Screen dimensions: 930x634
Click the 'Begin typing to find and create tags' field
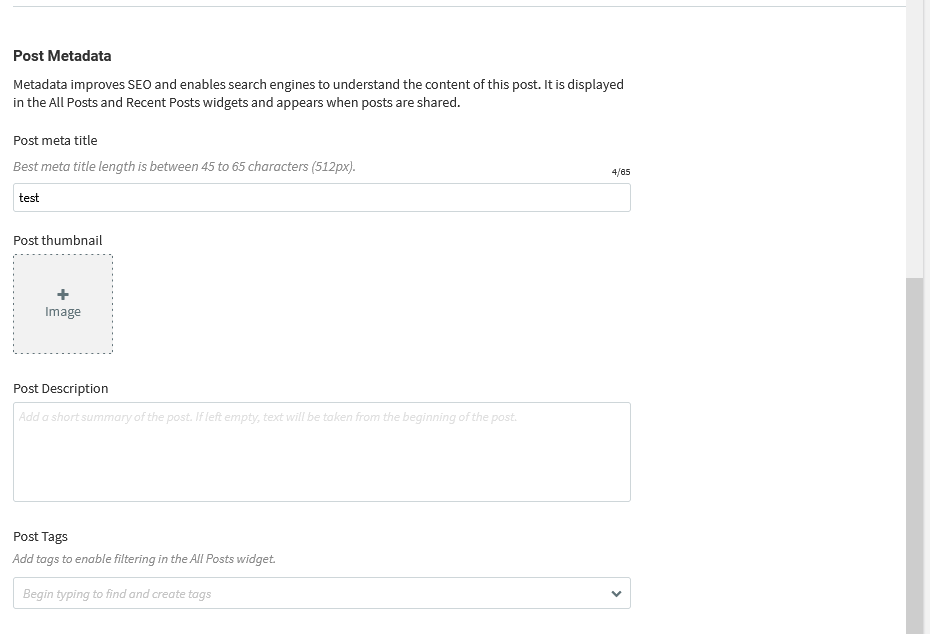322,593
